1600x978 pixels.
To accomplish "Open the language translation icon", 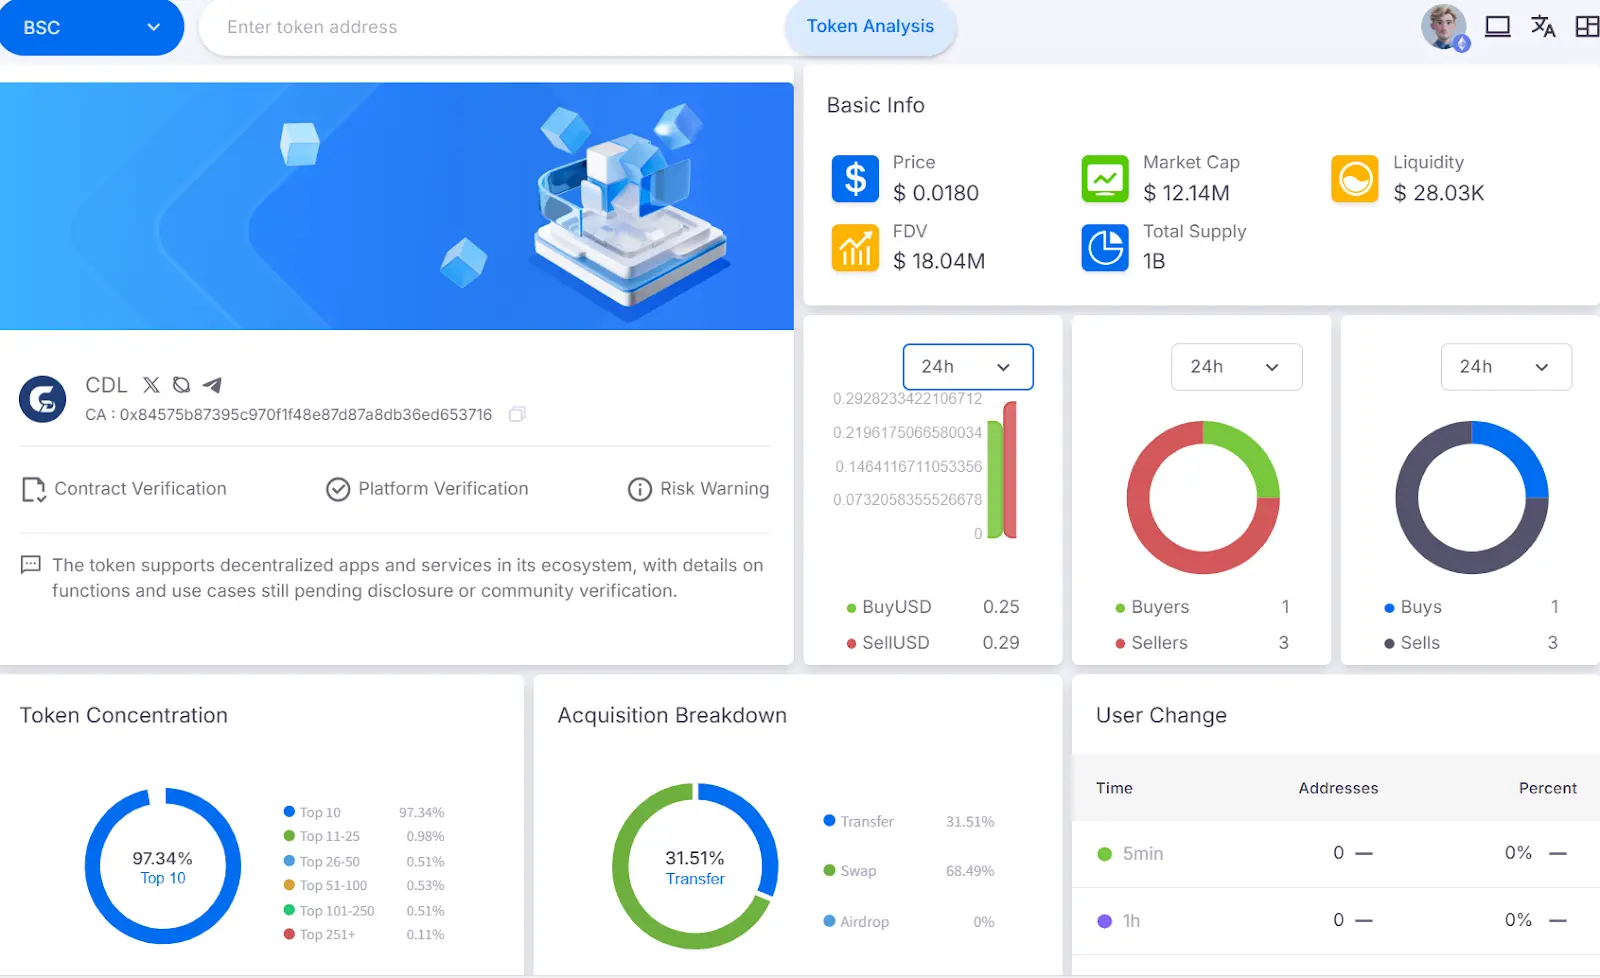I will tap(1543, 27).
